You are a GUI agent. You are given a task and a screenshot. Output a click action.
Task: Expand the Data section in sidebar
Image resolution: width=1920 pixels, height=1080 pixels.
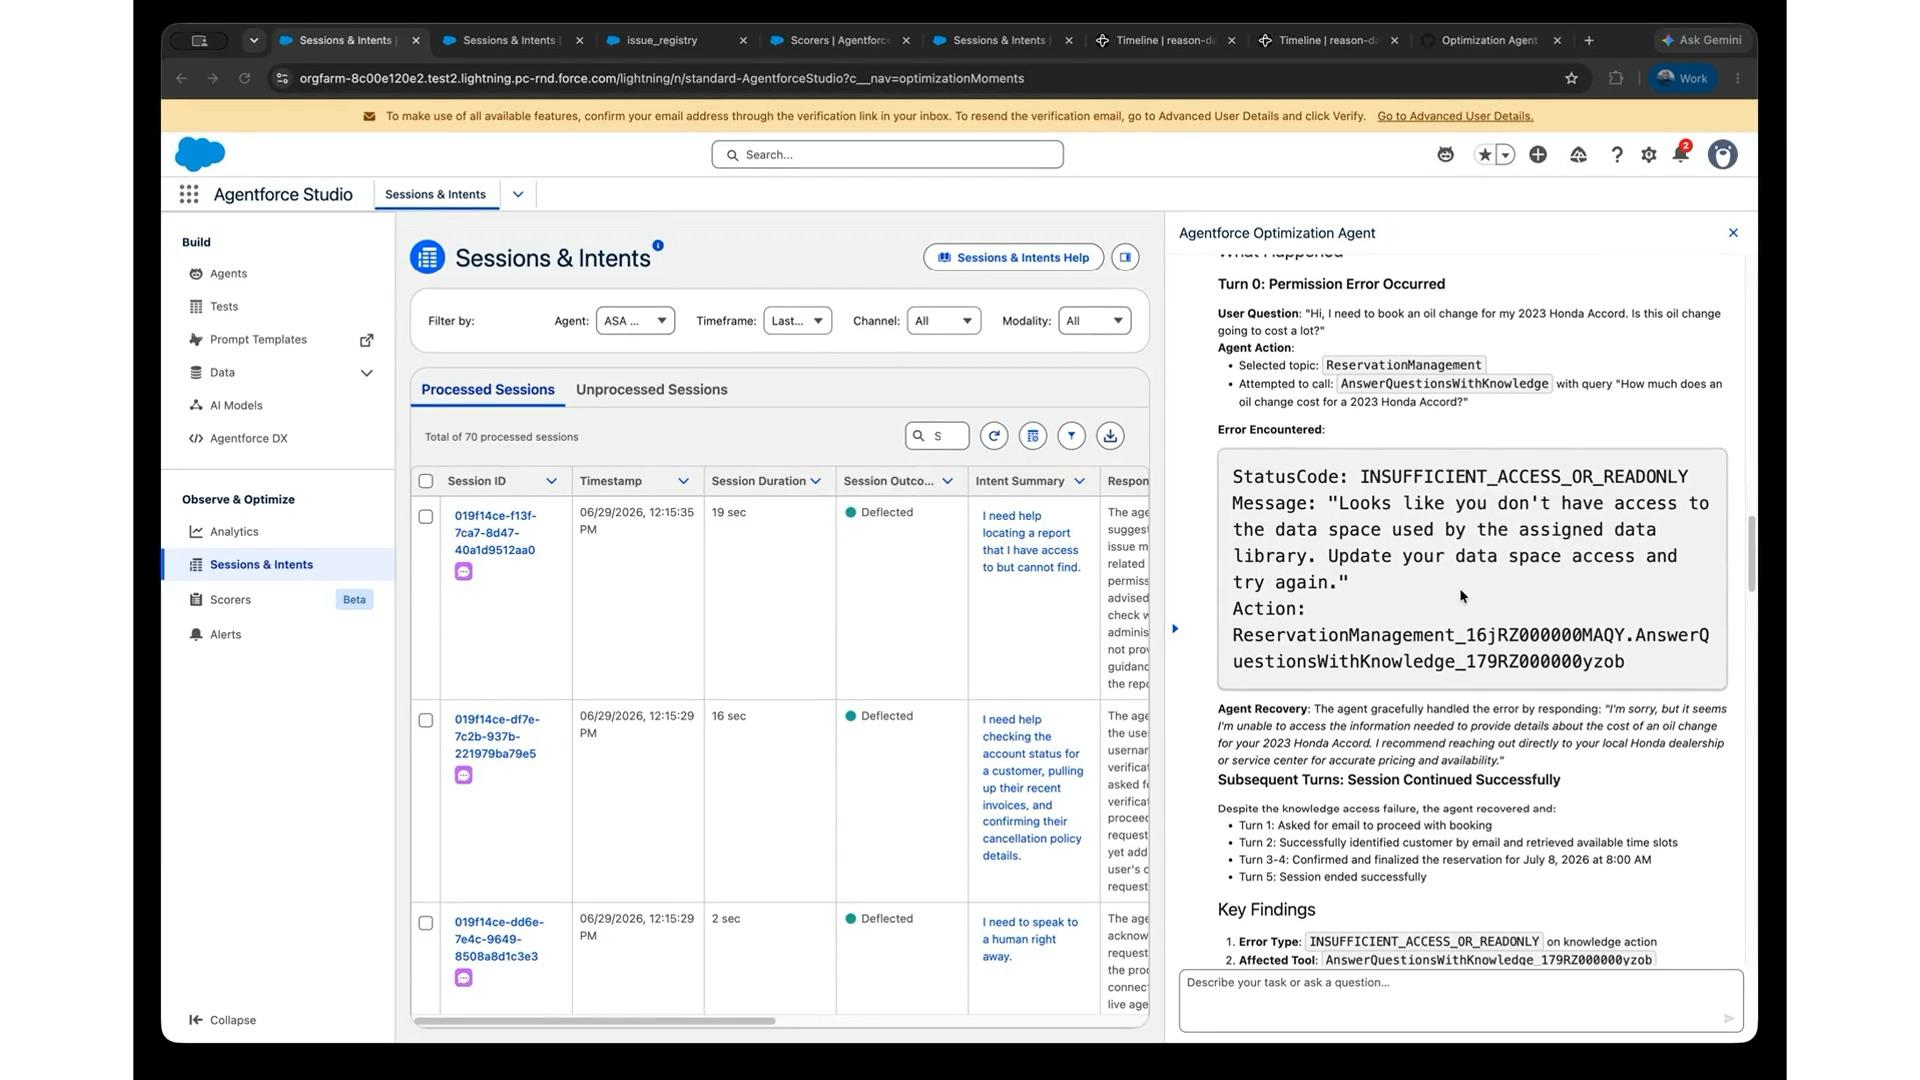tap(366, 373)
